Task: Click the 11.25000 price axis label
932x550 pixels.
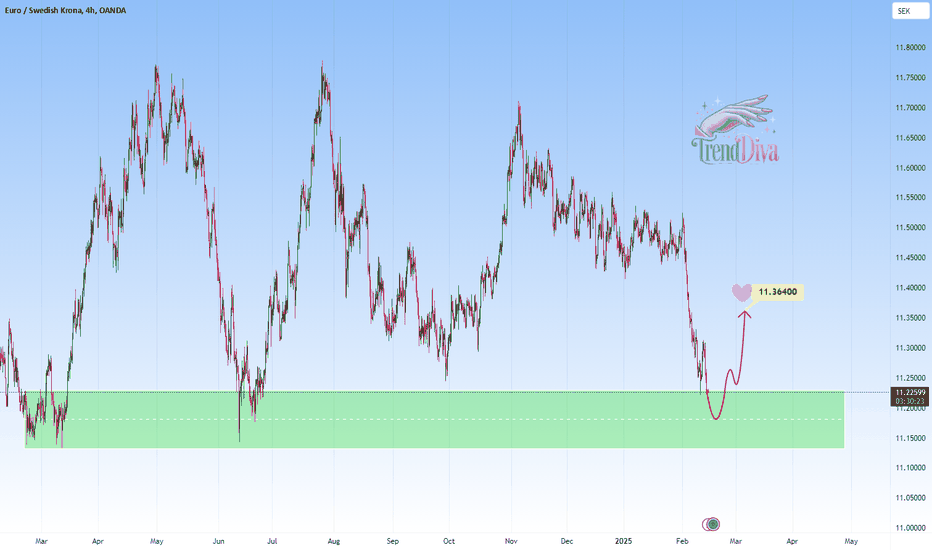Action: click(911, 378)
